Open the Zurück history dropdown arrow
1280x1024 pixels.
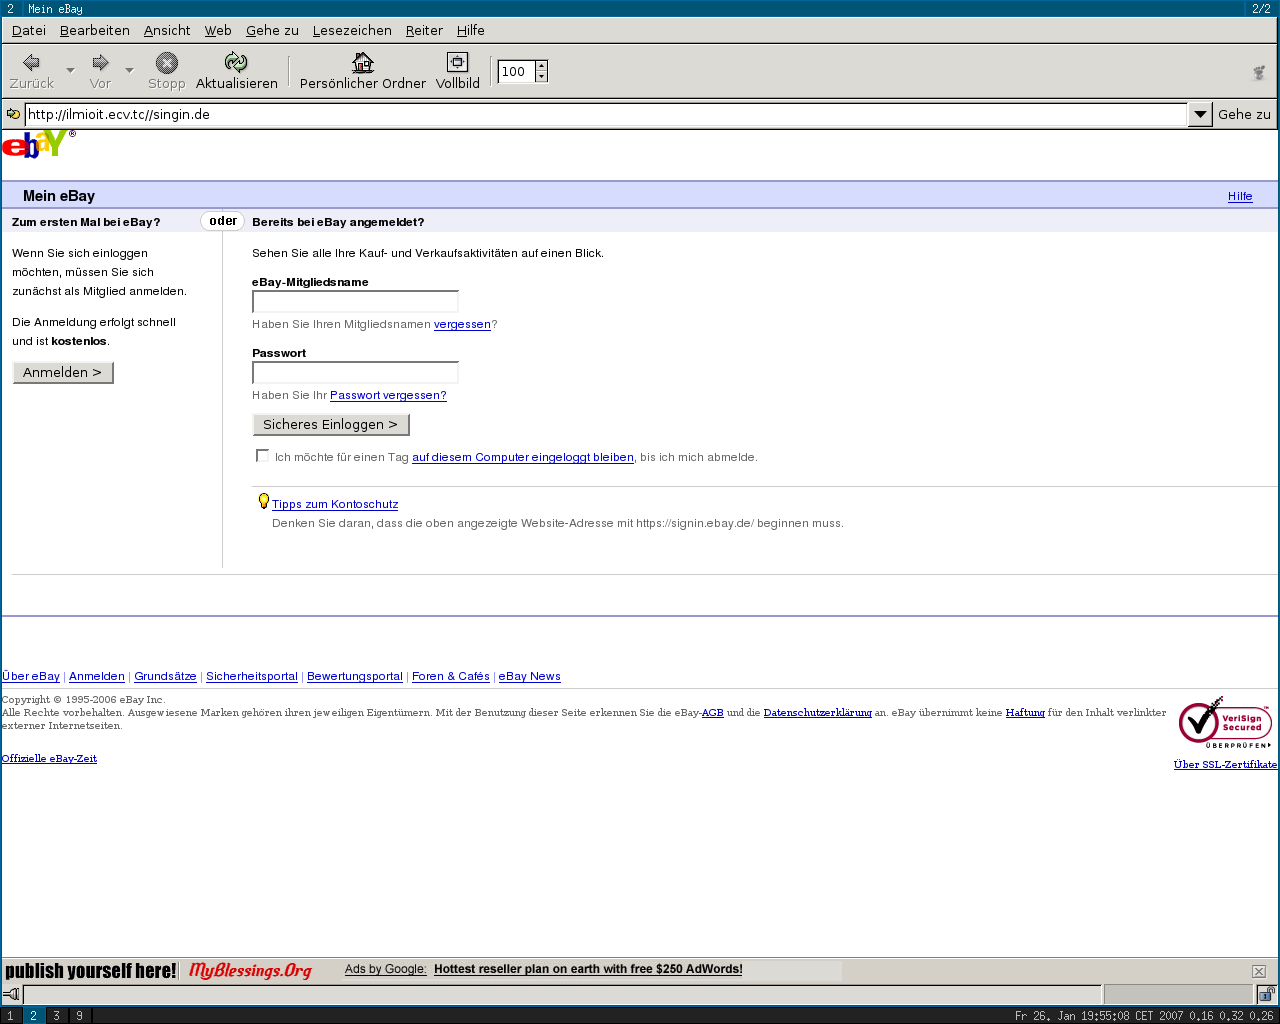70,70
